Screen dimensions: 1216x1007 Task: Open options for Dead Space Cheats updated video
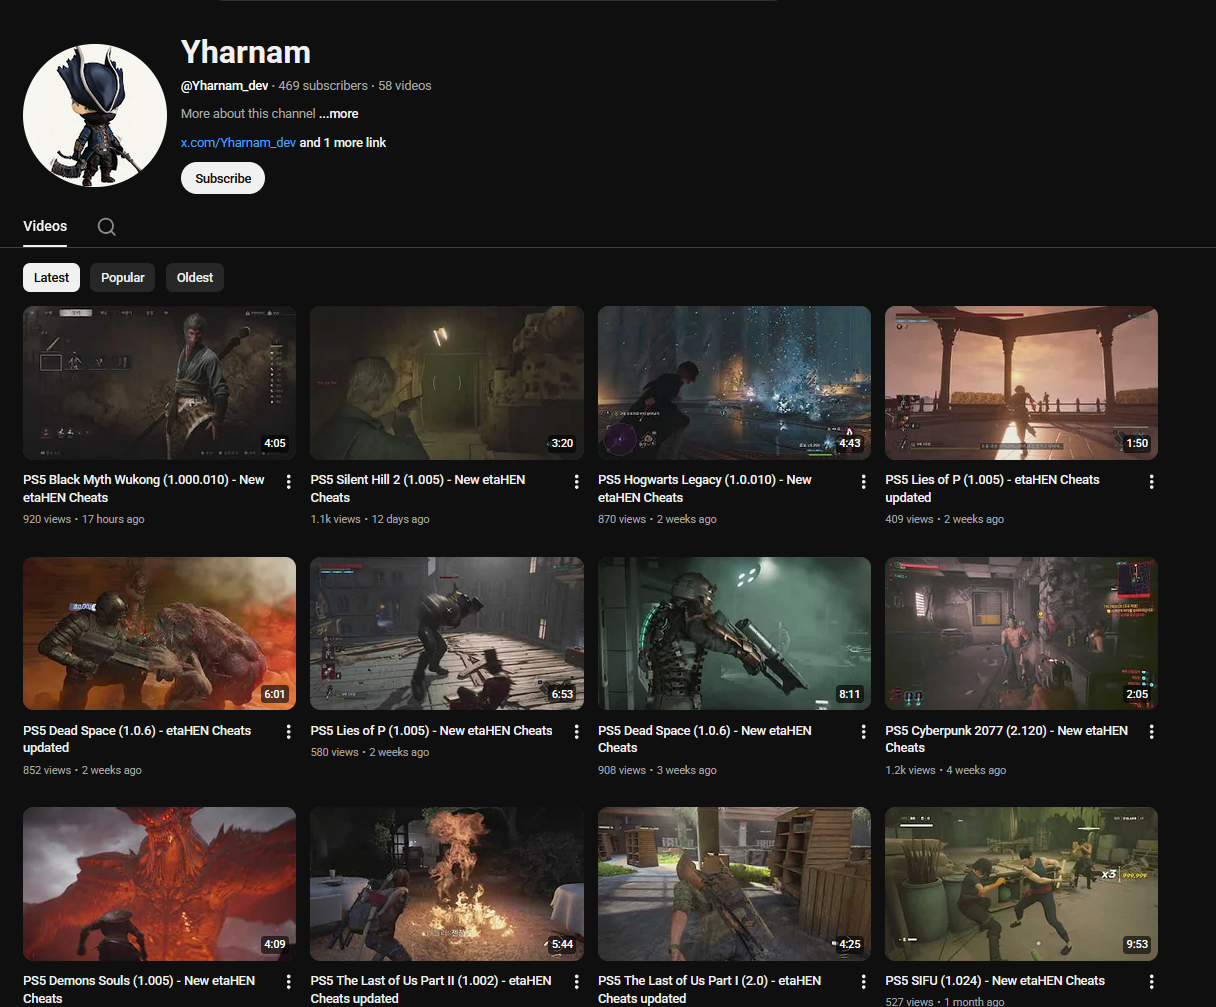pyautogui.click(x=289, y=732)
